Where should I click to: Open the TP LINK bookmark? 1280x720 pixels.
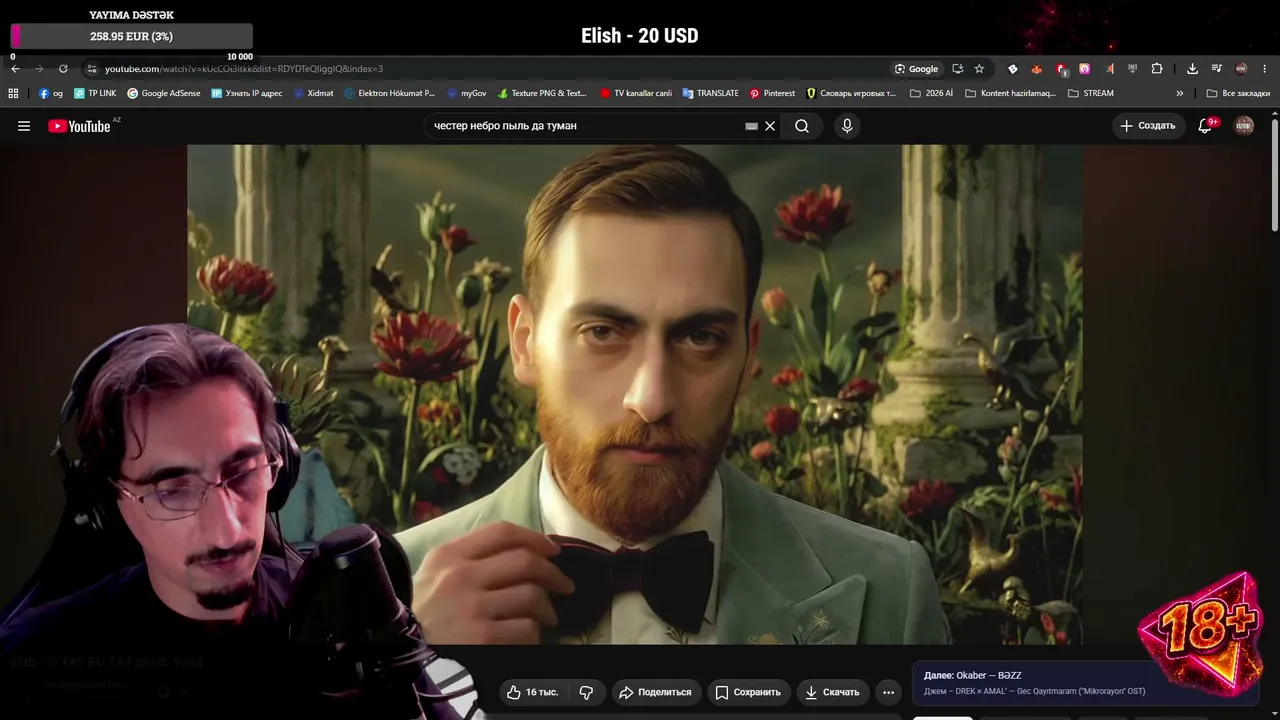95,93
